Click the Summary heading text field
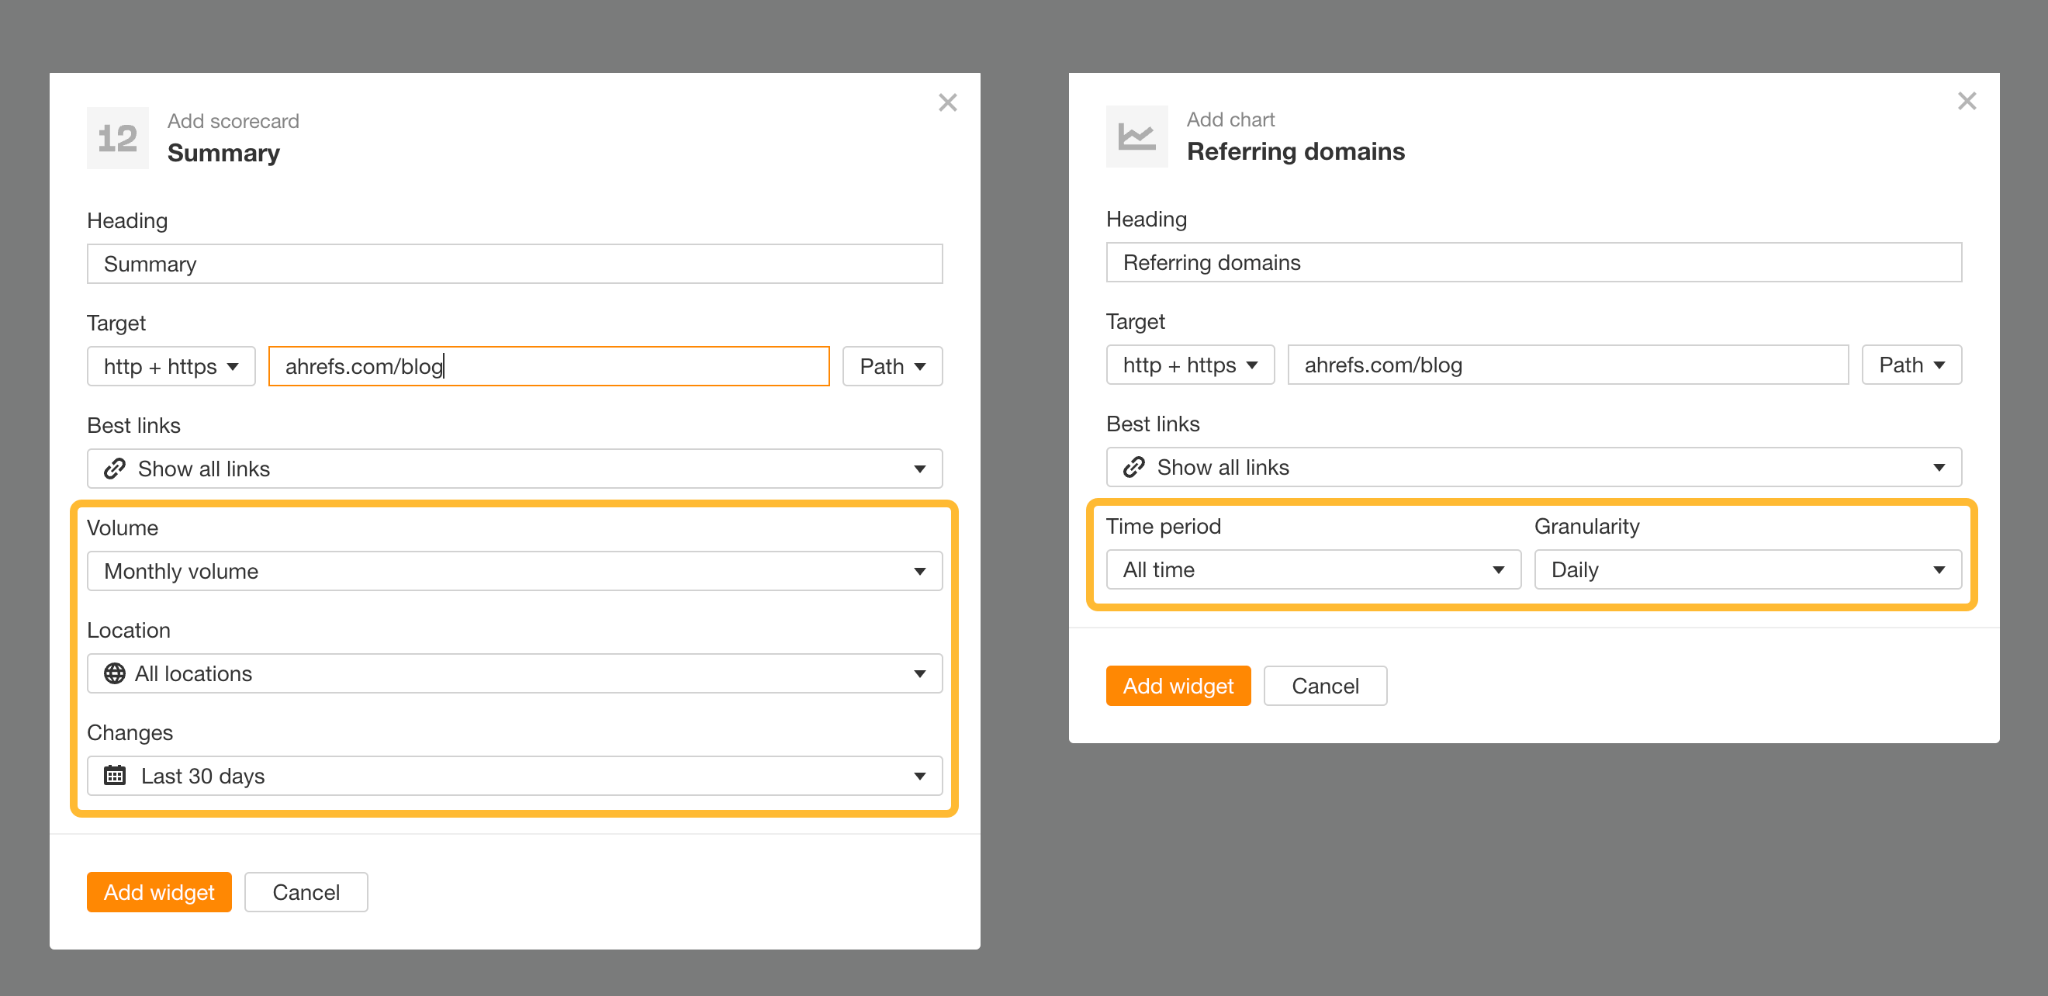Viewport: 2048px width, 996px height. pyautogui.click(x=514, y=264)
